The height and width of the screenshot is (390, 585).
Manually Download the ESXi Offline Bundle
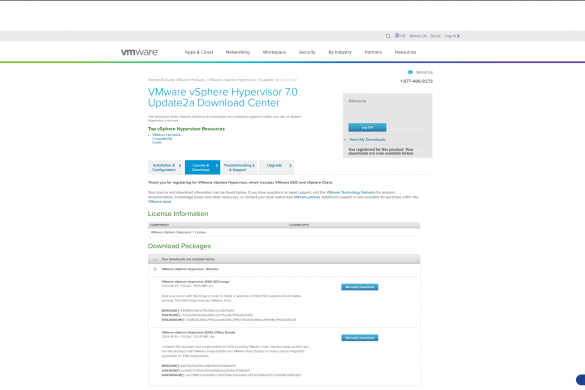[x=360, y=338]
